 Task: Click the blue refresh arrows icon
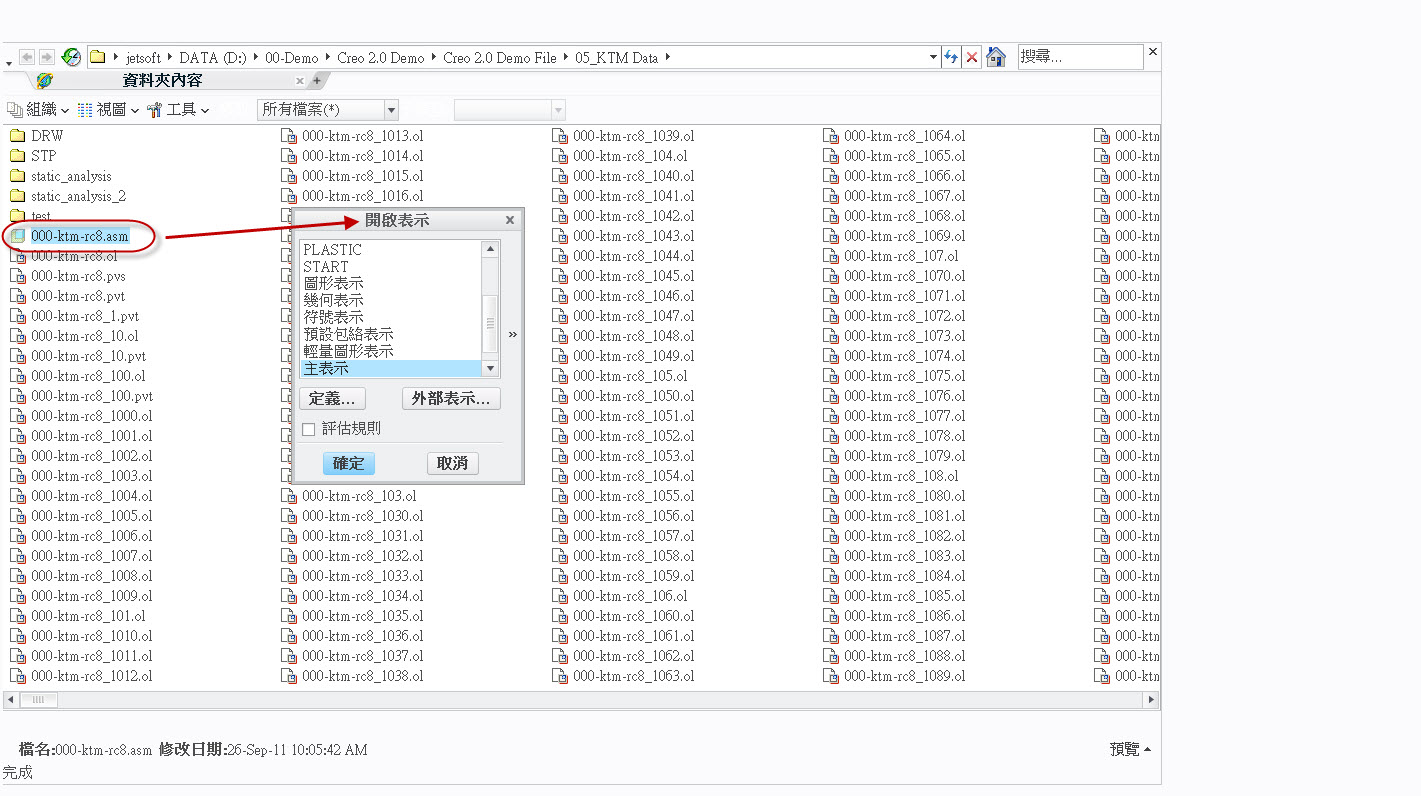pos(951,57)
